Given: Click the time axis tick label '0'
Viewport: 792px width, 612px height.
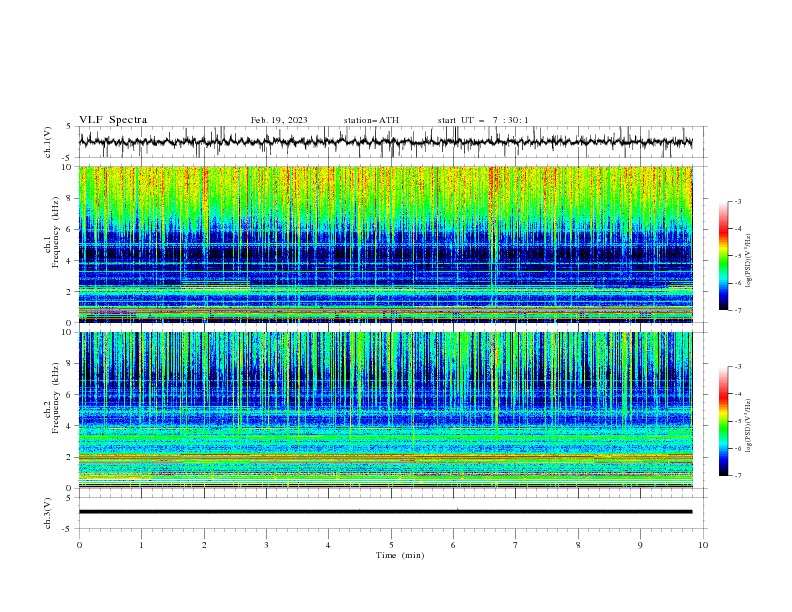Looking at the screenshot, I should click(x=79, y=545).
